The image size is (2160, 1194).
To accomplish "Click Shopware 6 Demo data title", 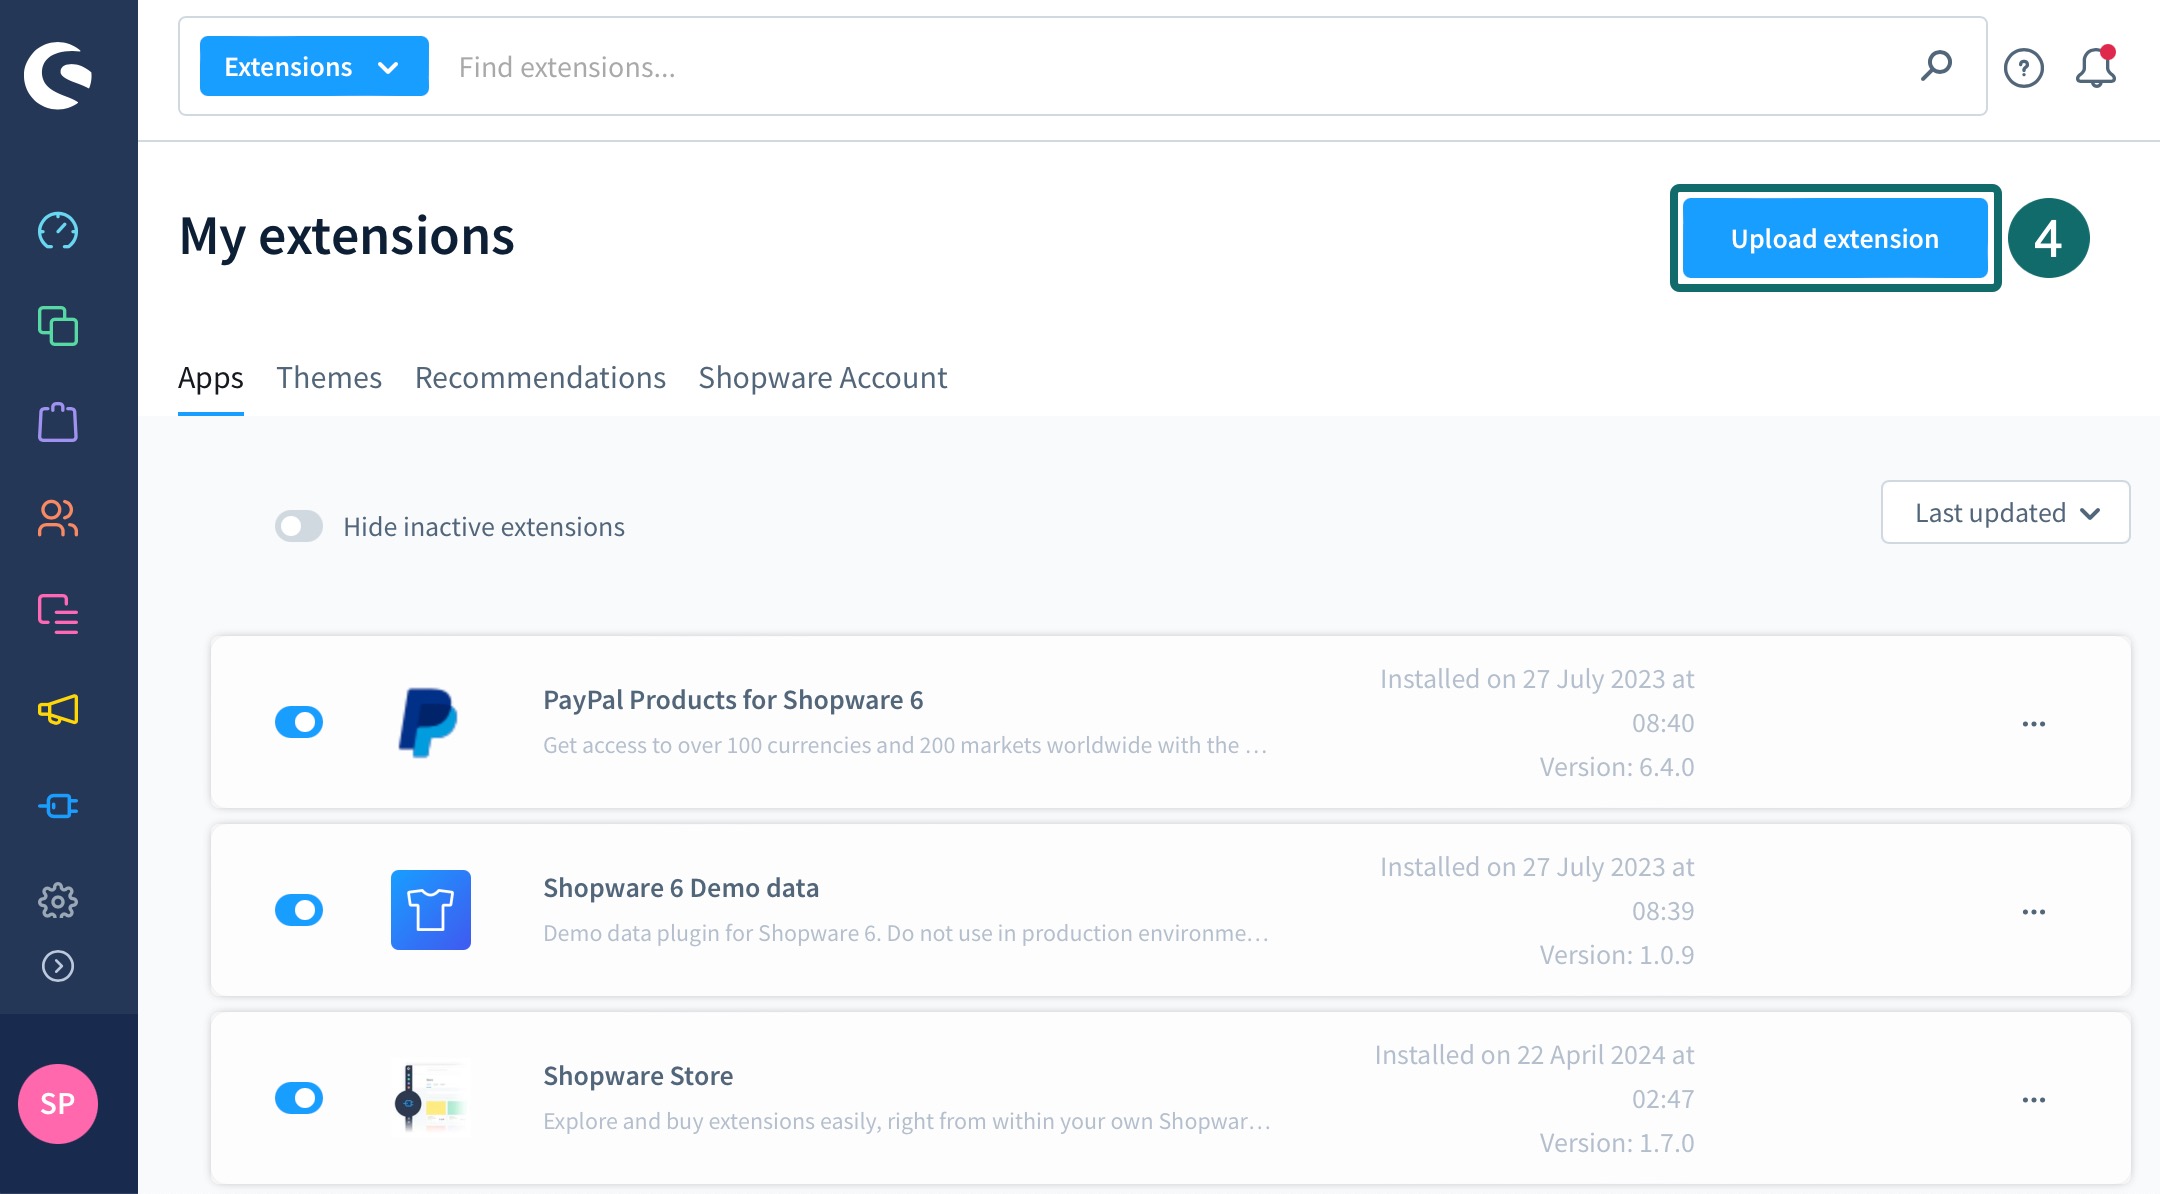I will 681,888.
